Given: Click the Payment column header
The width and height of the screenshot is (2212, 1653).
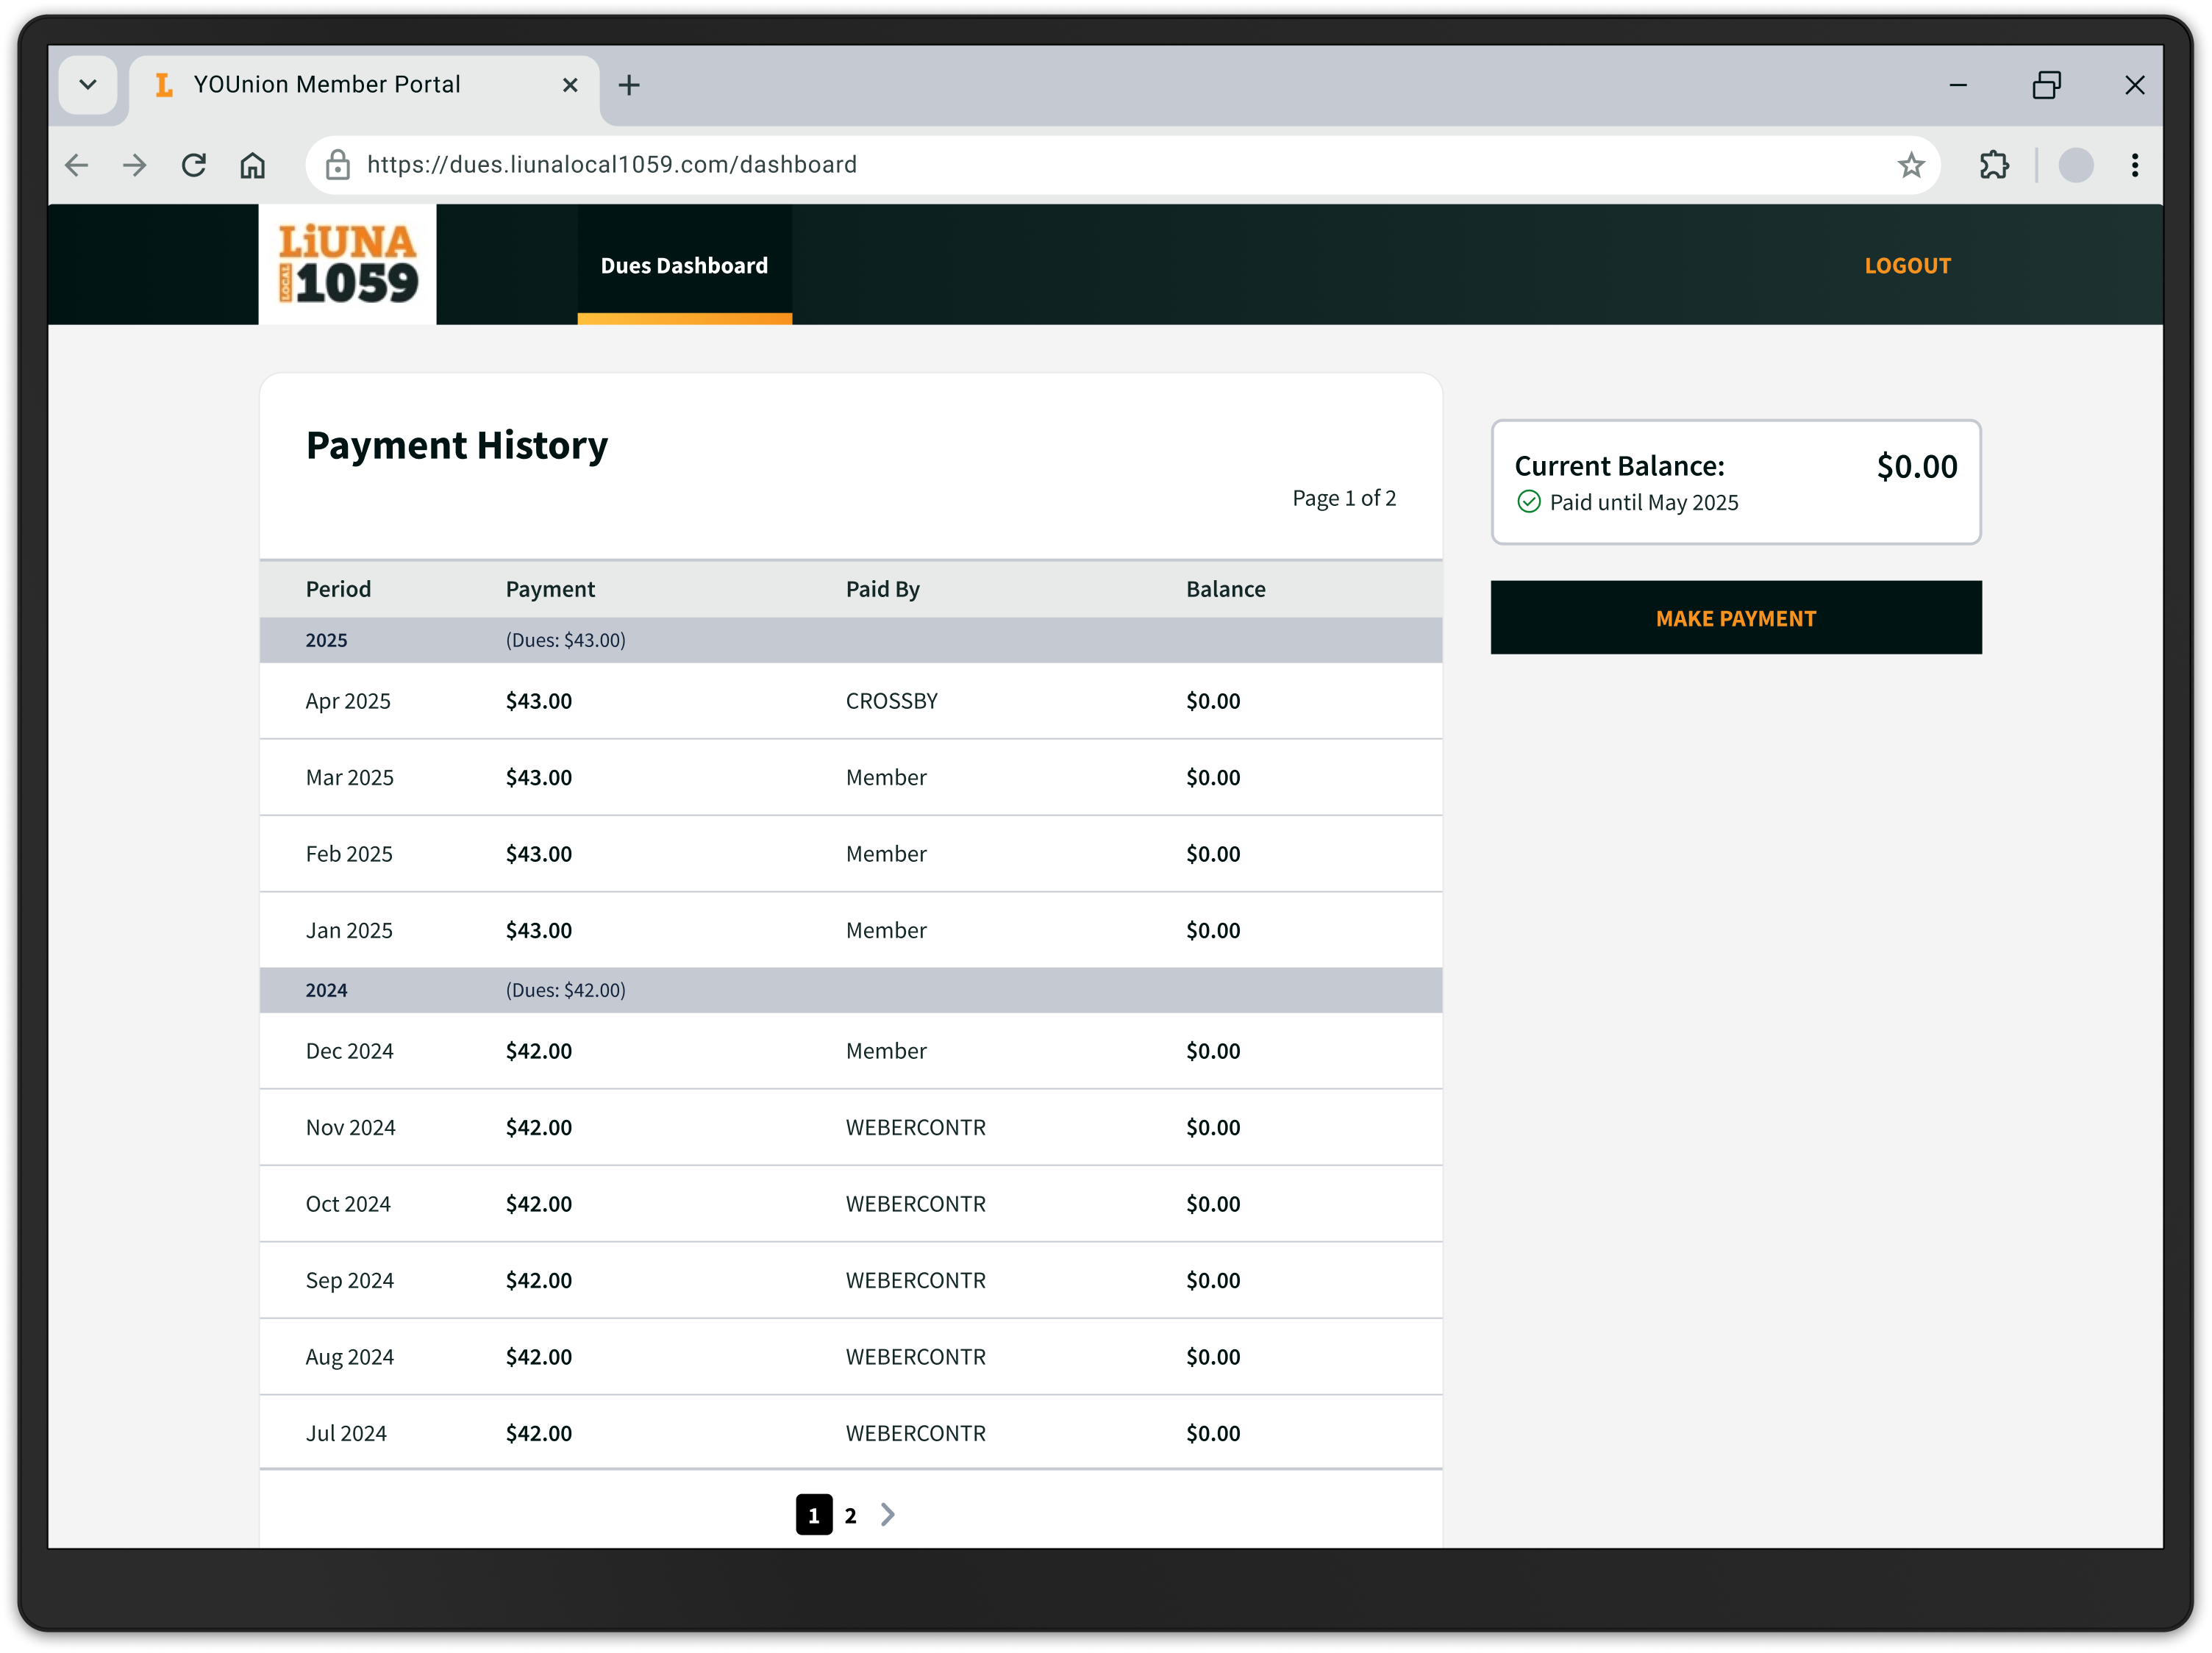Looking at the screenshot, I should [x=550, y=589].
